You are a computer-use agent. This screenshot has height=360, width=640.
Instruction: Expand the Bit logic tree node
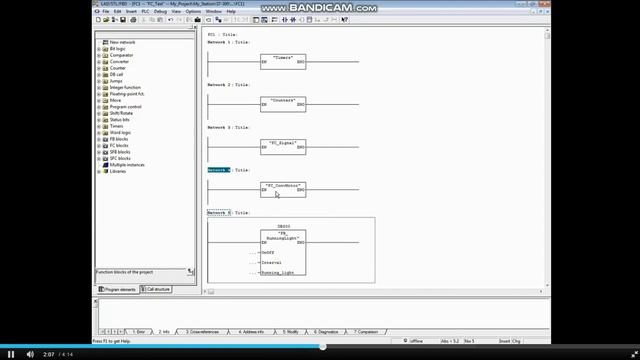[99, 49]
